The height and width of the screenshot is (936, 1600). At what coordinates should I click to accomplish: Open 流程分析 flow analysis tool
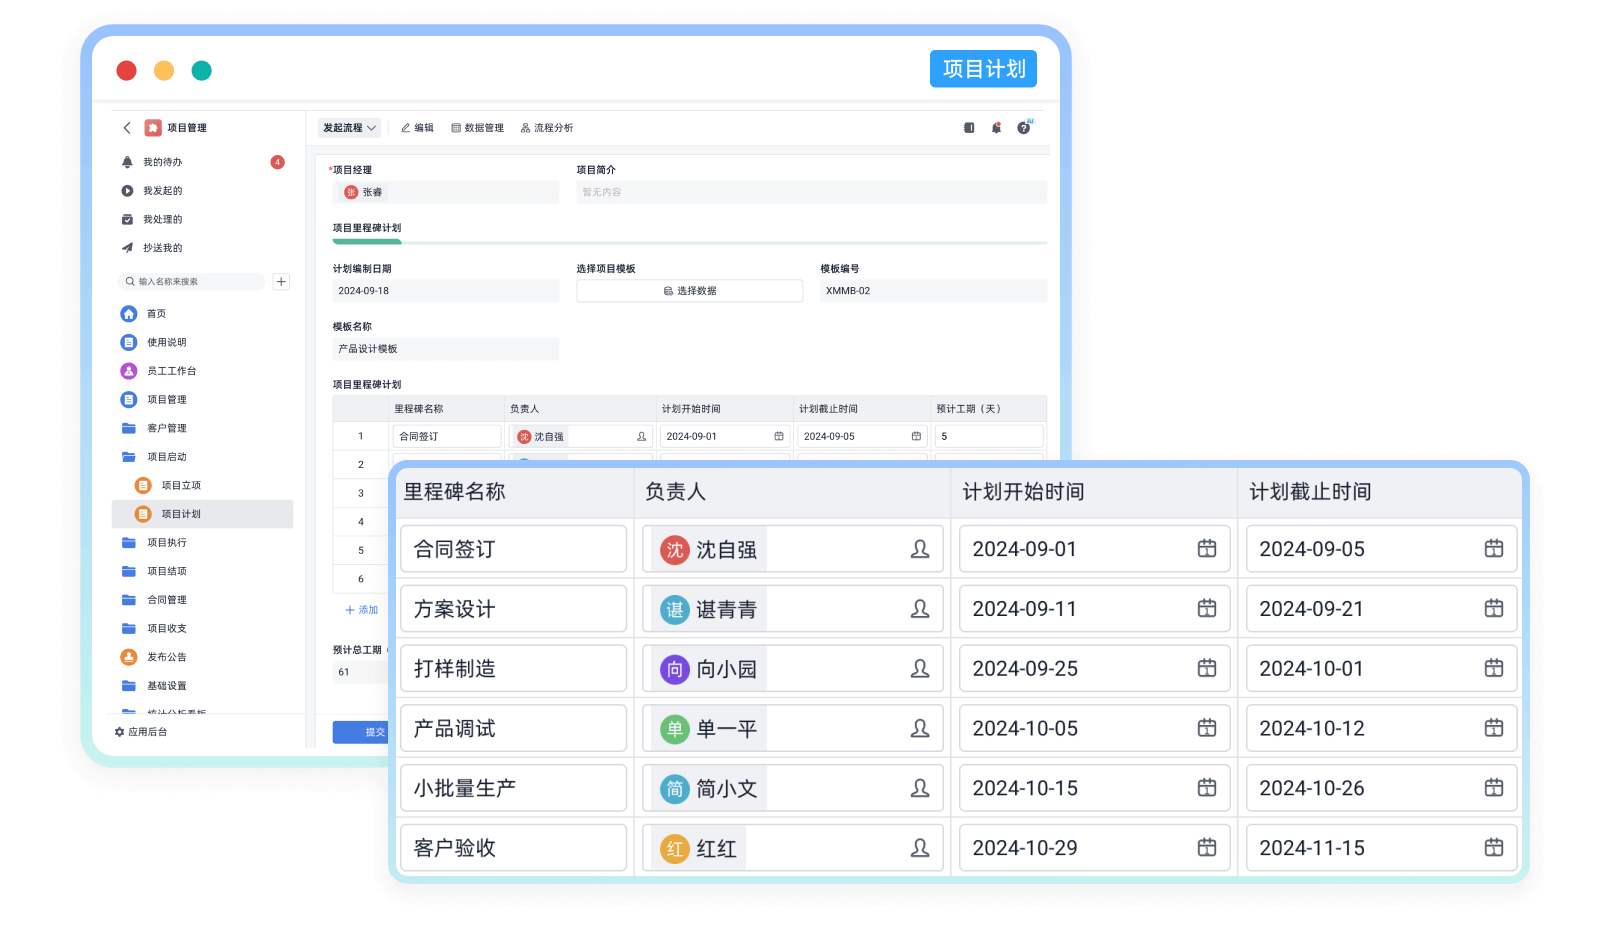[547, 127]
